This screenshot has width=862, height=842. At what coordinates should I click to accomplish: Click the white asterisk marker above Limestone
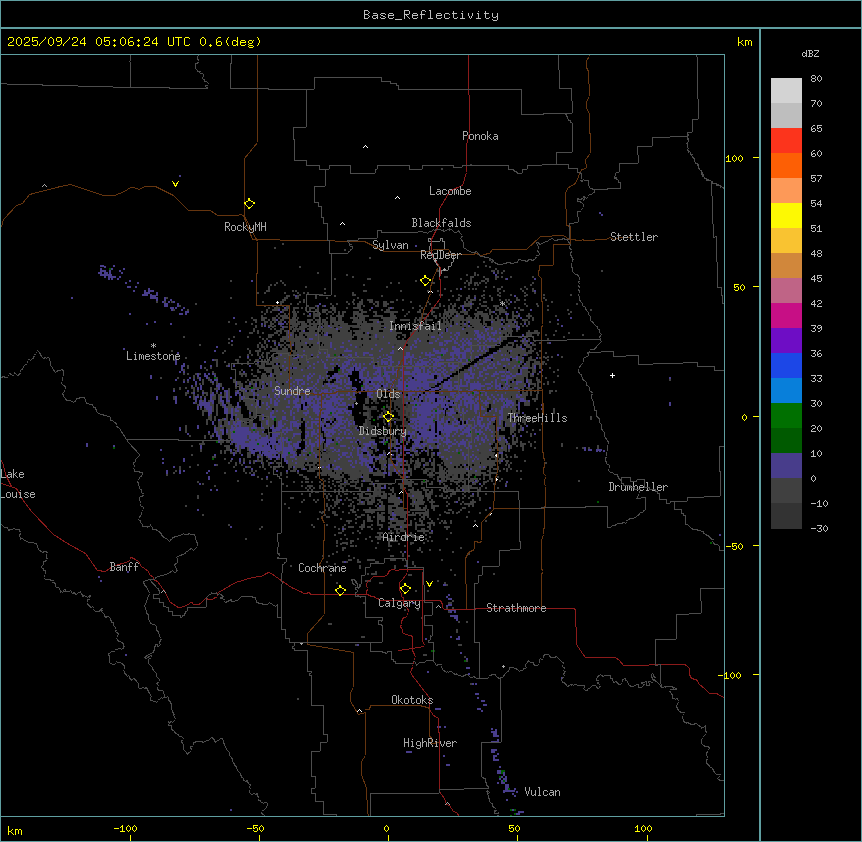[x=153, y=345]
